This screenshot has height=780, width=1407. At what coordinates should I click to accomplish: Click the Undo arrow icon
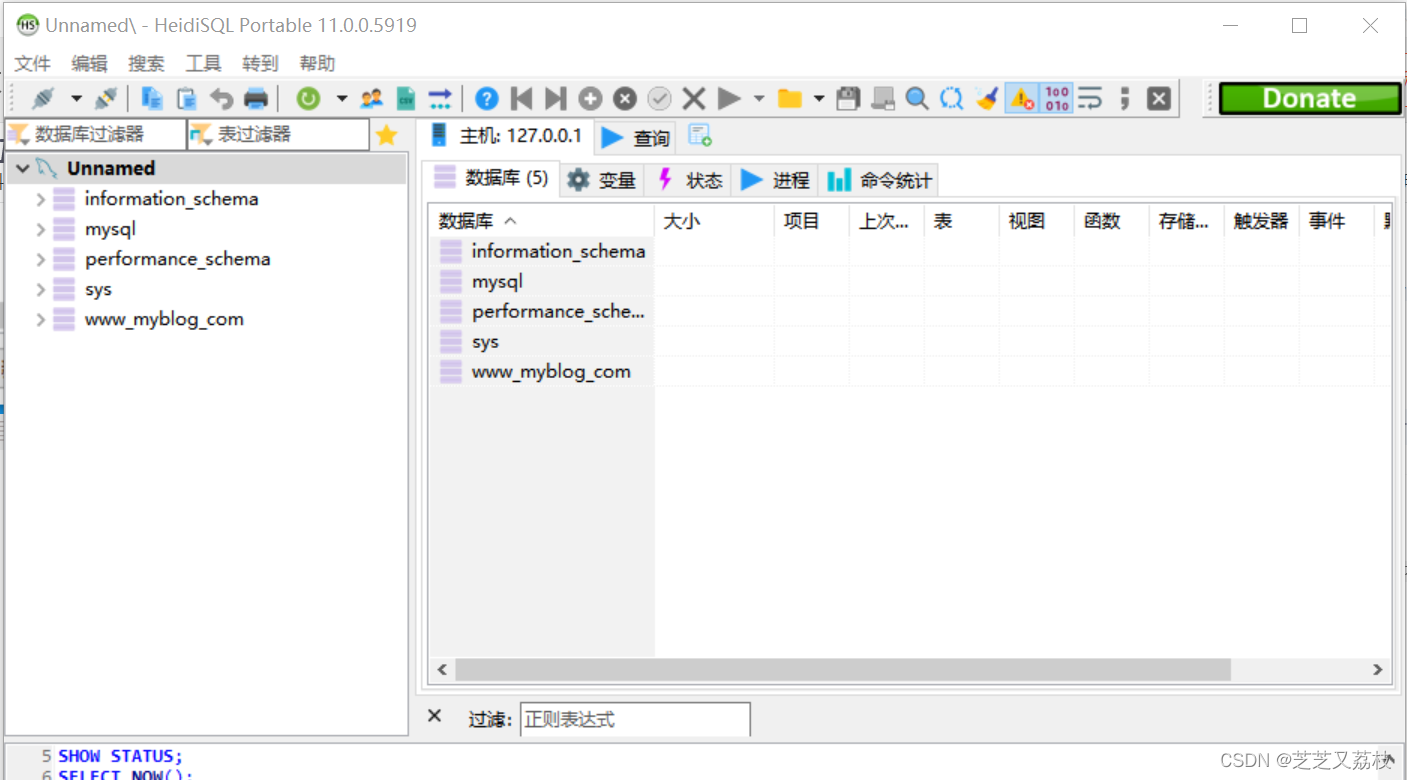[221, 98]
